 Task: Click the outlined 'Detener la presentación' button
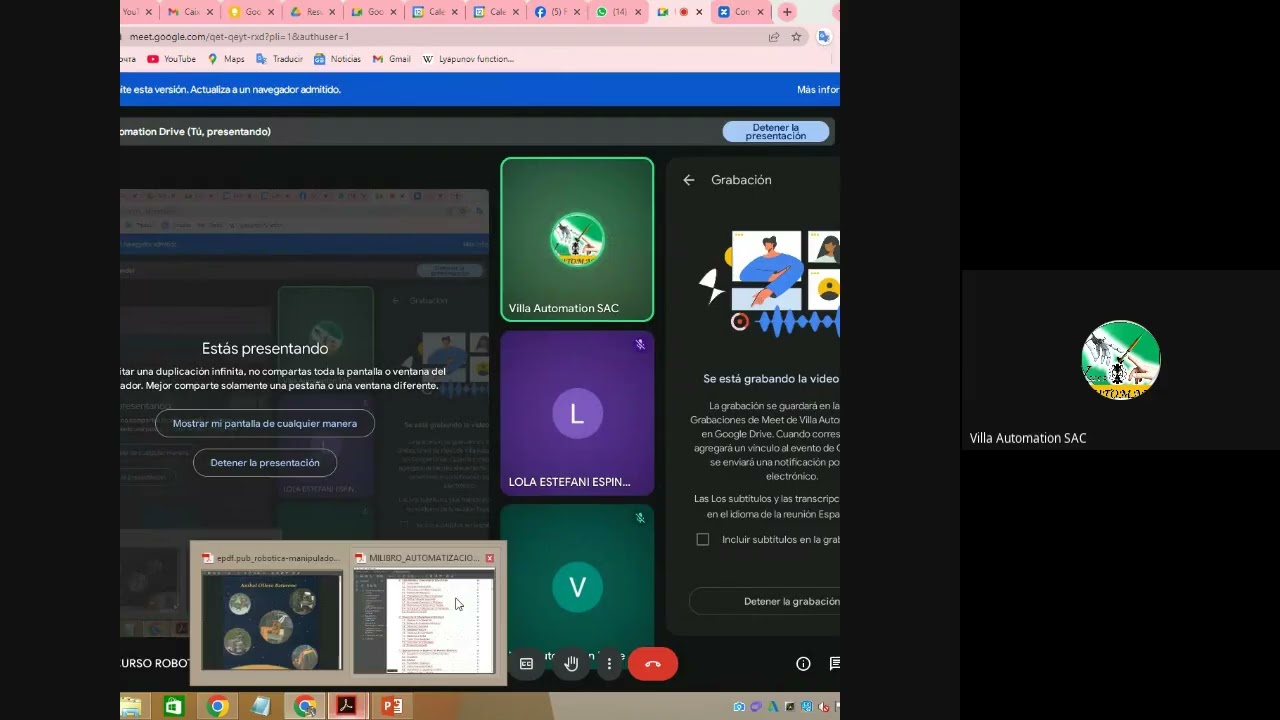coord(265,463)
